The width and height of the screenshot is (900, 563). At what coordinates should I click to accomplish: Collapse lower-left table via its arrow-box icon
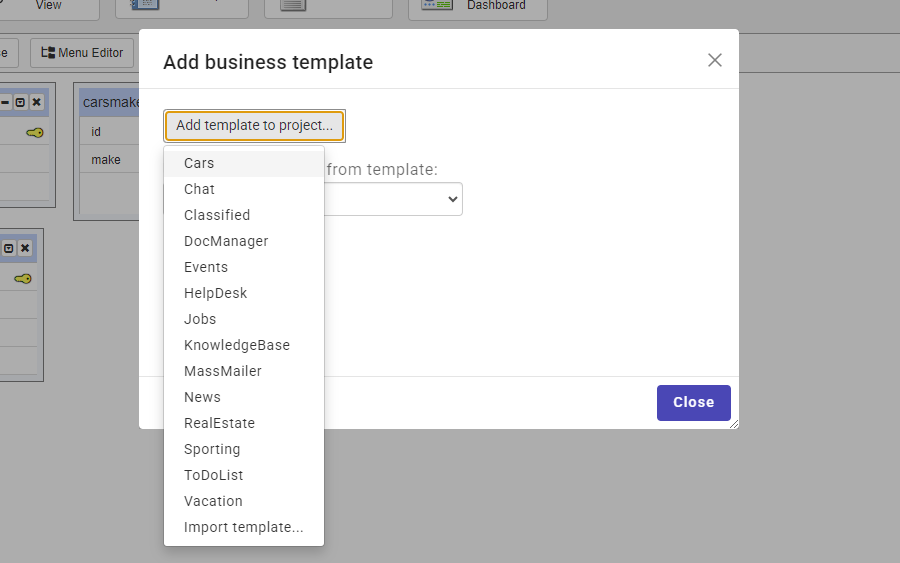coord(8,248)
